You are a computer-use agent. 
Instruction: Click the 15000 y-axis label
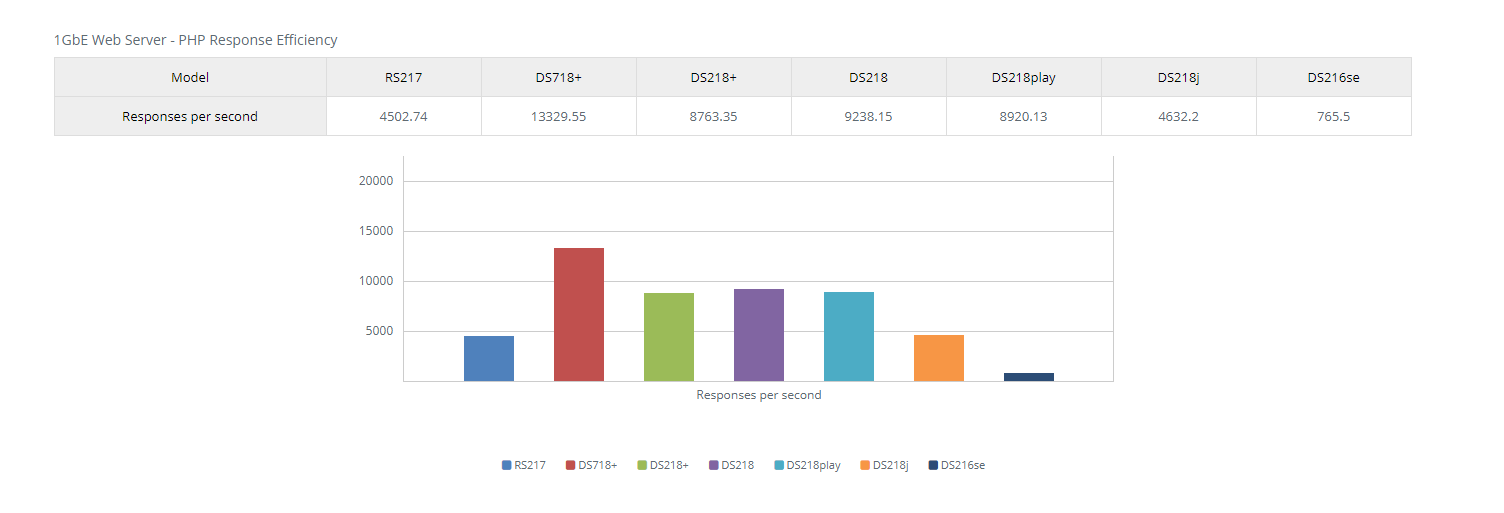pos(376,231)
